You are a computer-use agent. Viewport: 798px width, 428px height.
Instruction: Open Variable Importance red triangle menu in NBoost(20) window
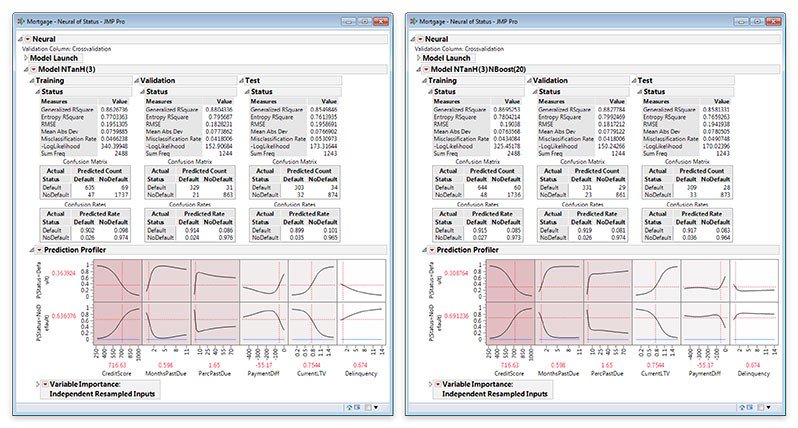point(438,384)
